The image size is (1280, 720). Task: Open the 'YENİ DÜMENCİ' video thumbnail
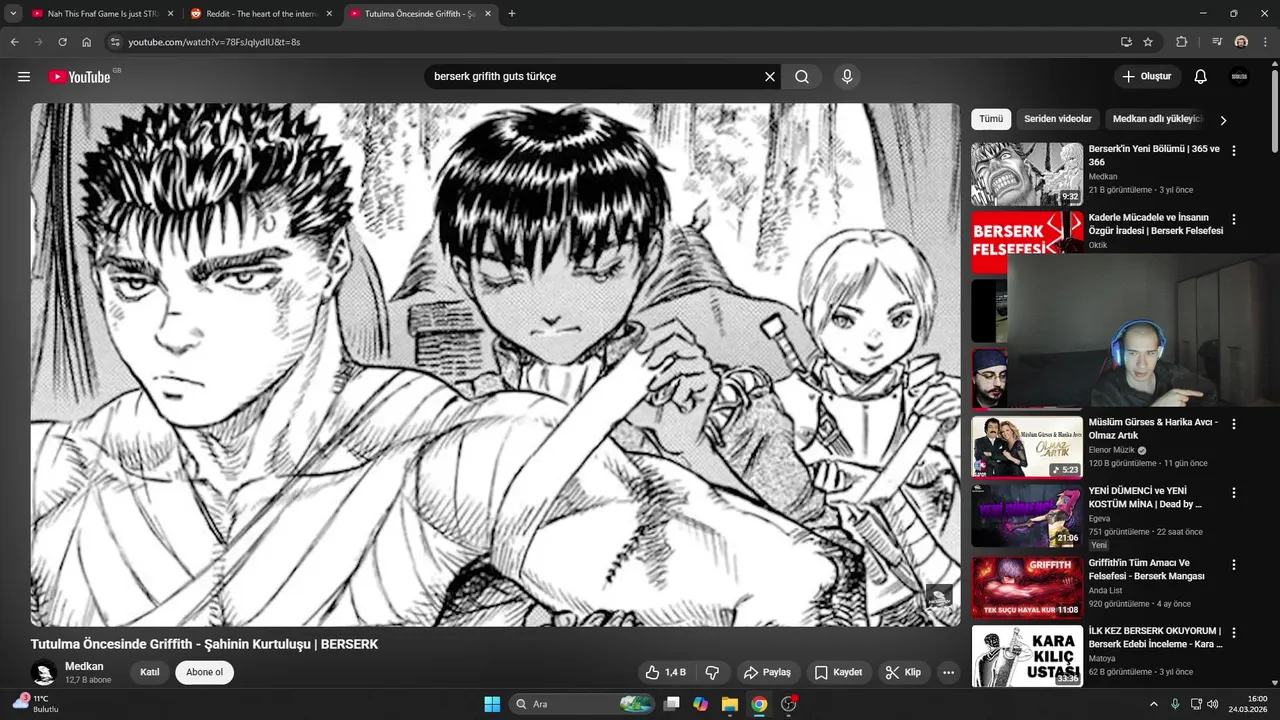pyautogui.click(x=1027, y=516)
